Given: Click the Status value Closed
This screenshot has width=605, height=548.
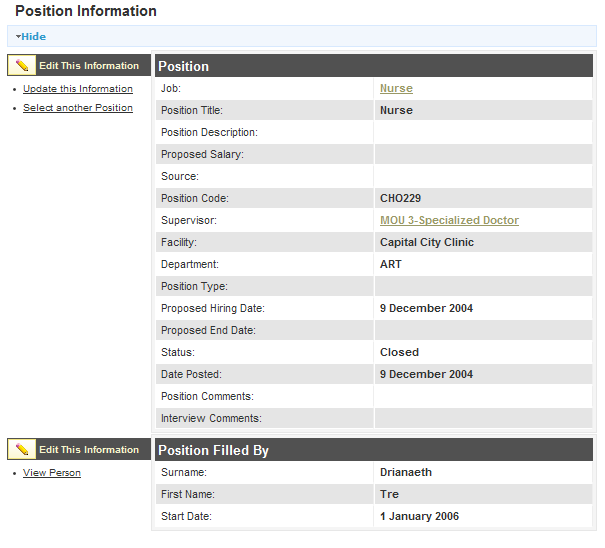Looking at the screenshot, I should (x=399, y=353).
